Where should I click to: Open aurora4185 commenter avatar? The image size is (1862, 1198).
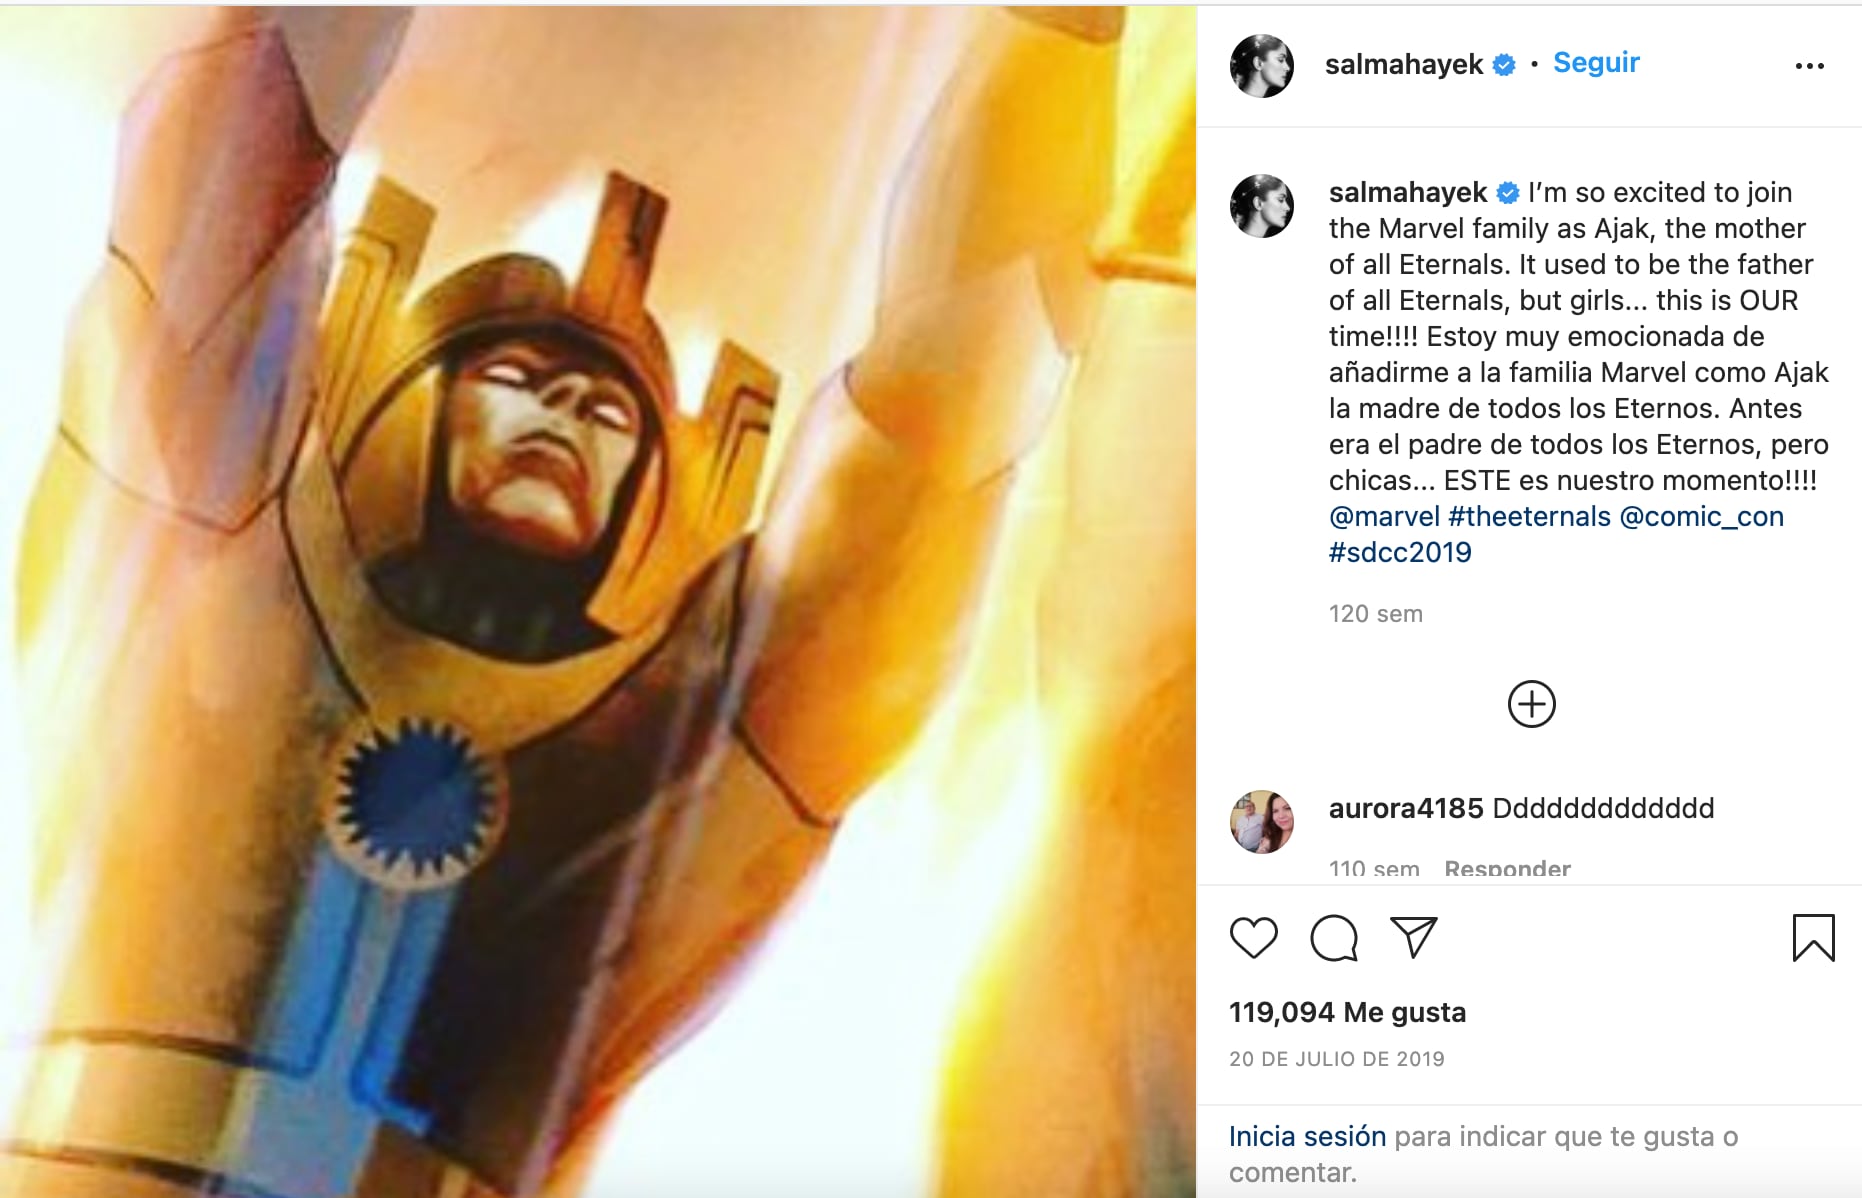coord(1261,822)
